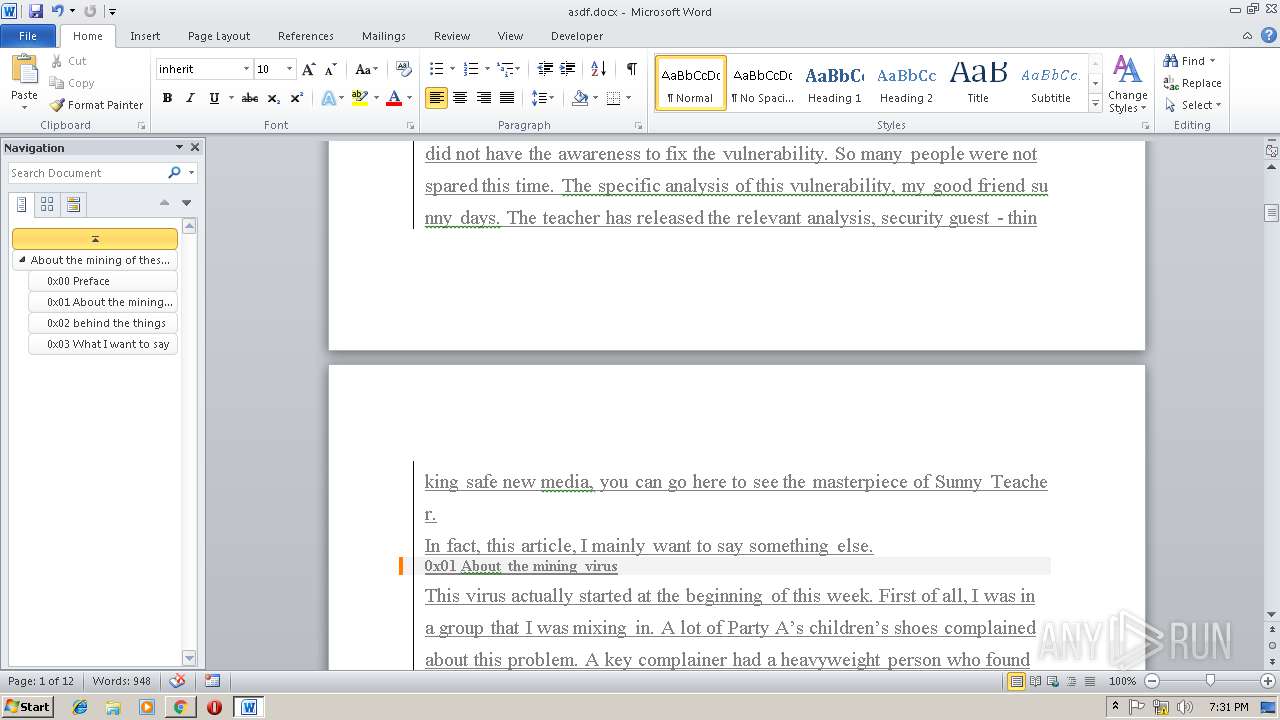Toggle Subscript formatting
1280x720 pixels.
tap(274, 98)
